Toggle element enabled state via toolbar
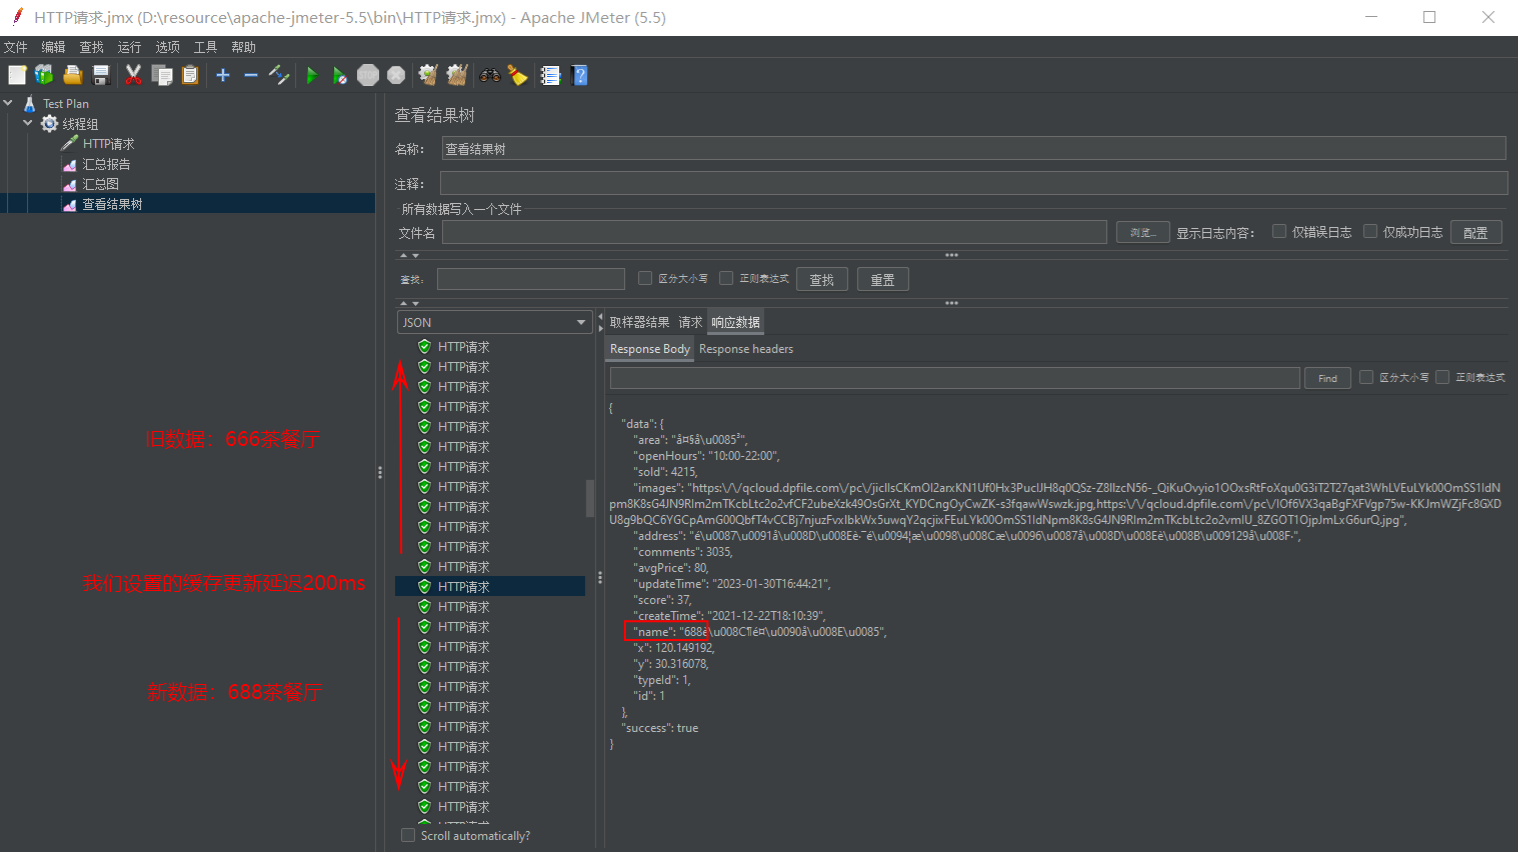 coord(279,75)
